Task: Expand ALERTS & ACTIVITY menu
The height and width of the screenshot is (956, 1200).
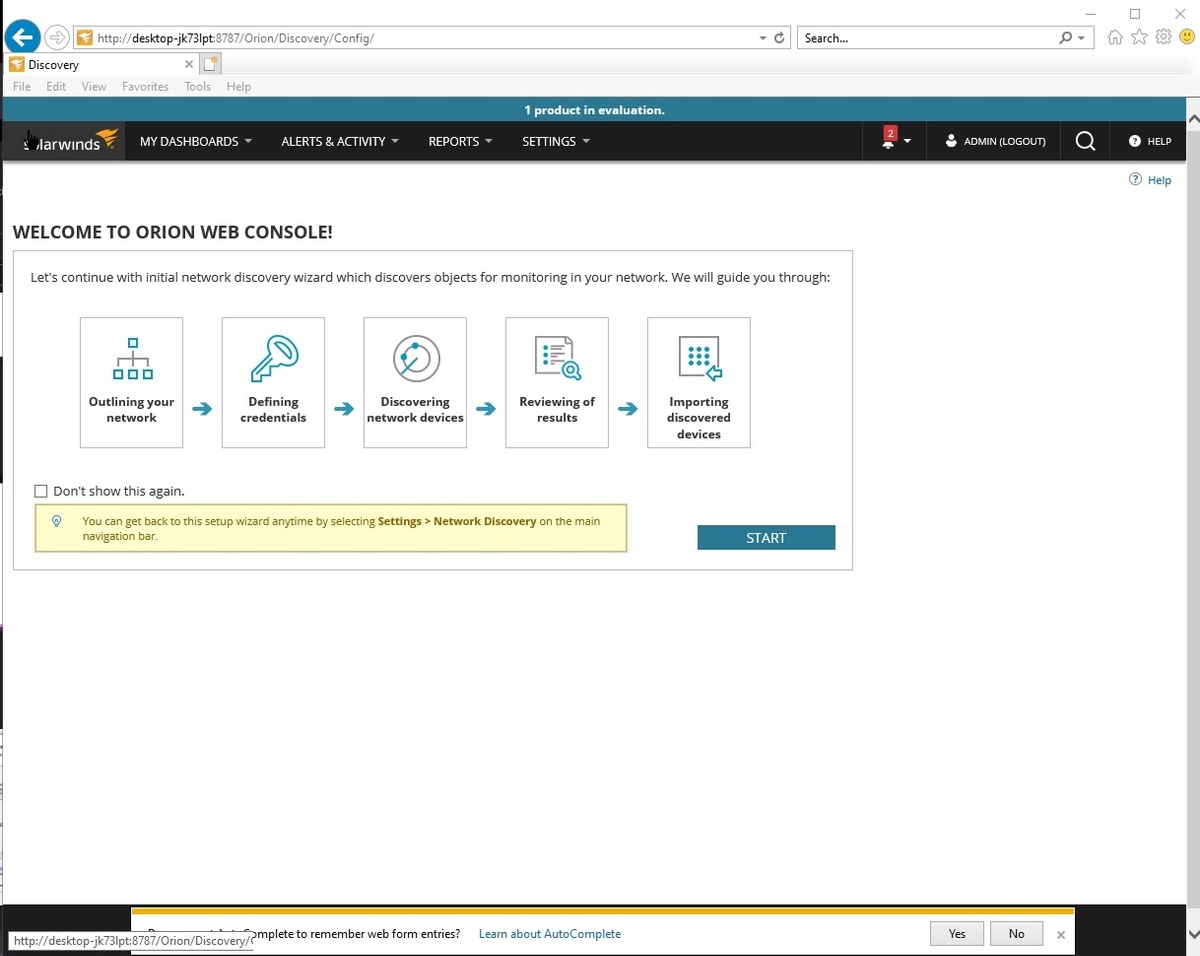Action: click(340, 141)
